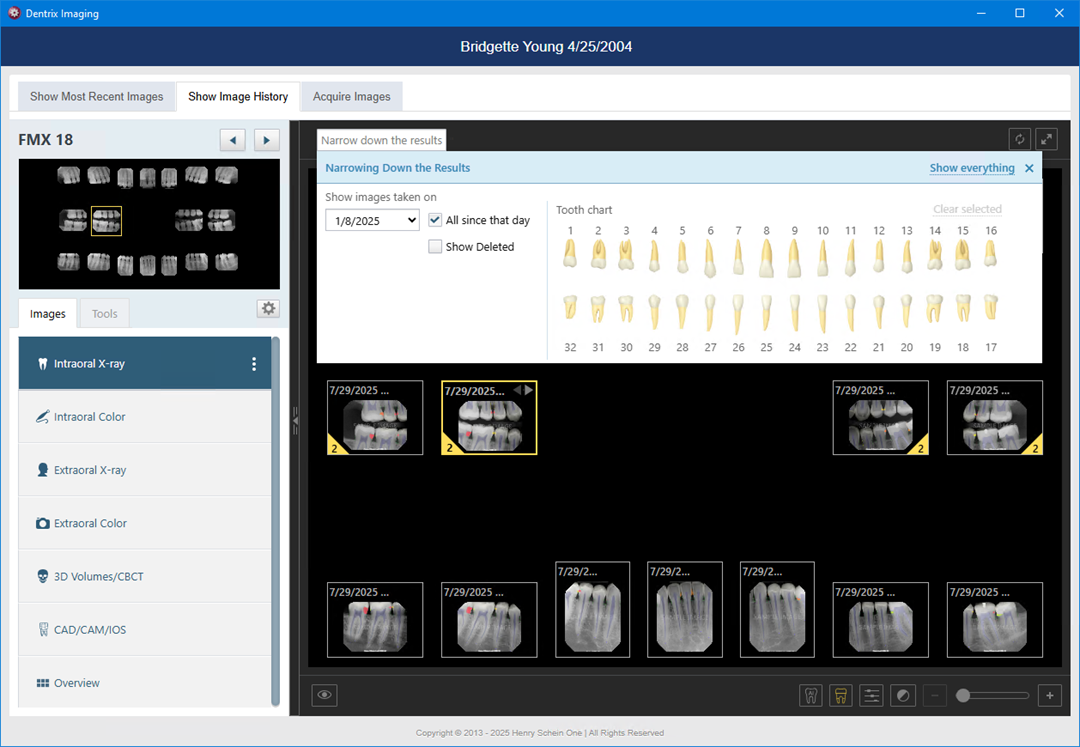
Task: Select tooth 30 in the tooth chart
Action: [626, 309]
